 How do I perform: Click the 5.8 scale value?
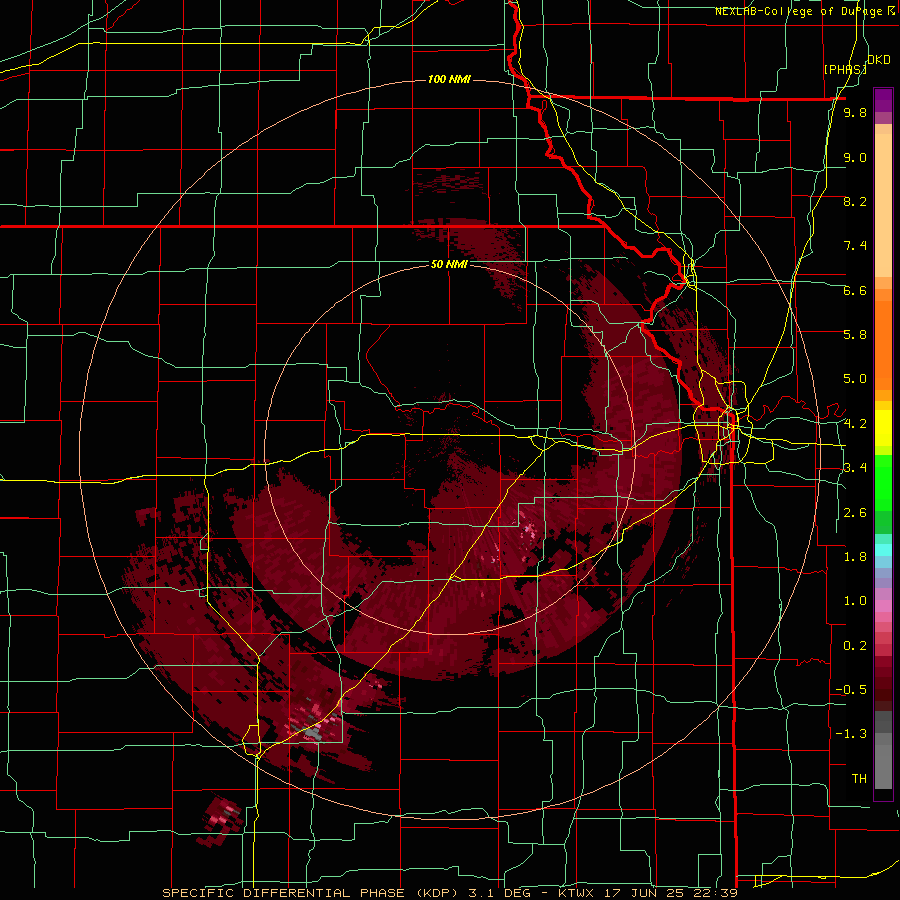click(855, 335)
